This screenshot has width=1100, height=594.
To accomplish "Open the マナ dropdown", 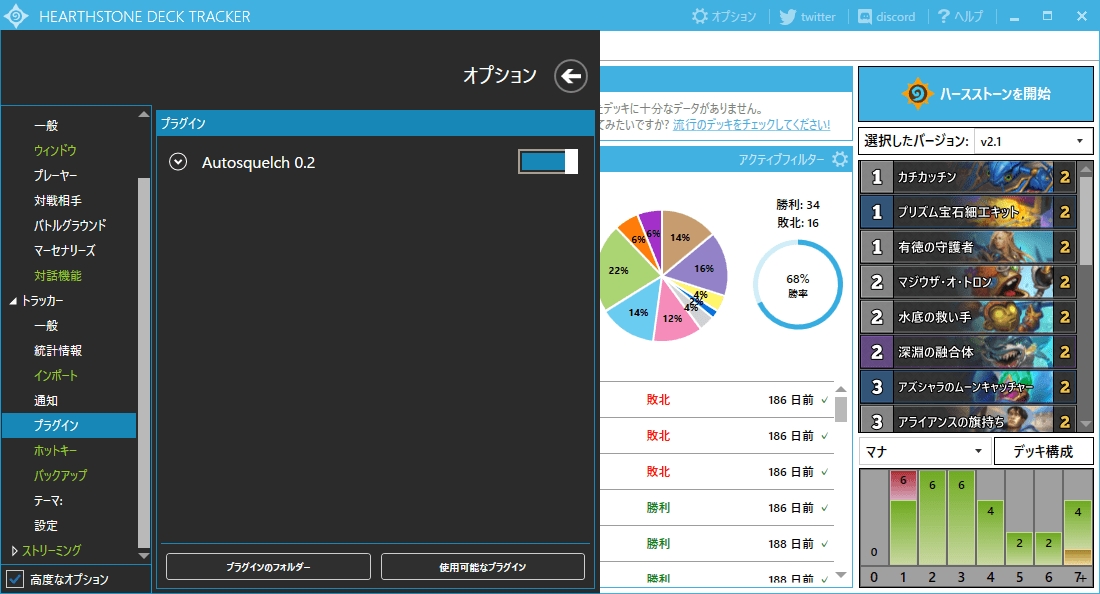I will (x=925, y=452).
